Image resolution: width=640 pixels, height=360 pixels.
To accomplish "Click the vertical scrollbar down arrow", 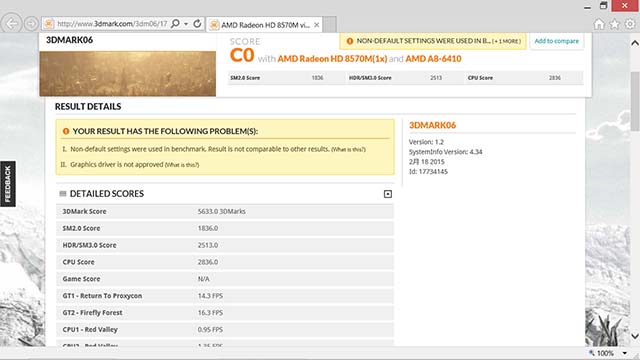I will pos(635,336).
